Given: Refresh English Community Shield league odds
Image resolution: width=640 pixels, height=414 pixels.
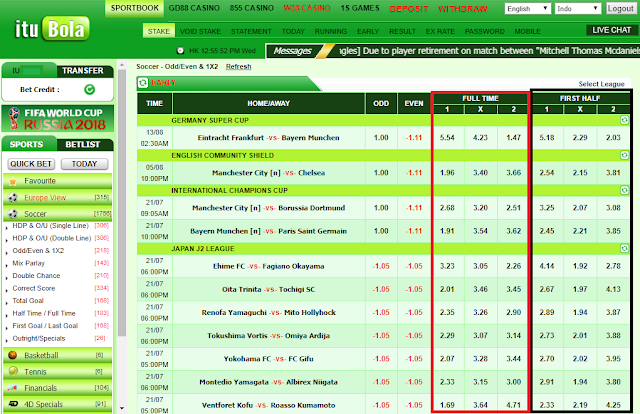Looking at the screenshot, I should coord(624,155).
